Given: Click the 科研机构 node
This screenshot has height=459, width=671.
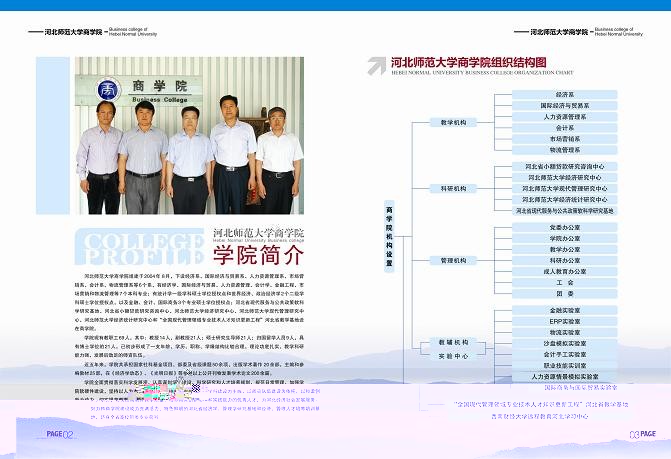Looking at the screenshot, I should 453,188.
